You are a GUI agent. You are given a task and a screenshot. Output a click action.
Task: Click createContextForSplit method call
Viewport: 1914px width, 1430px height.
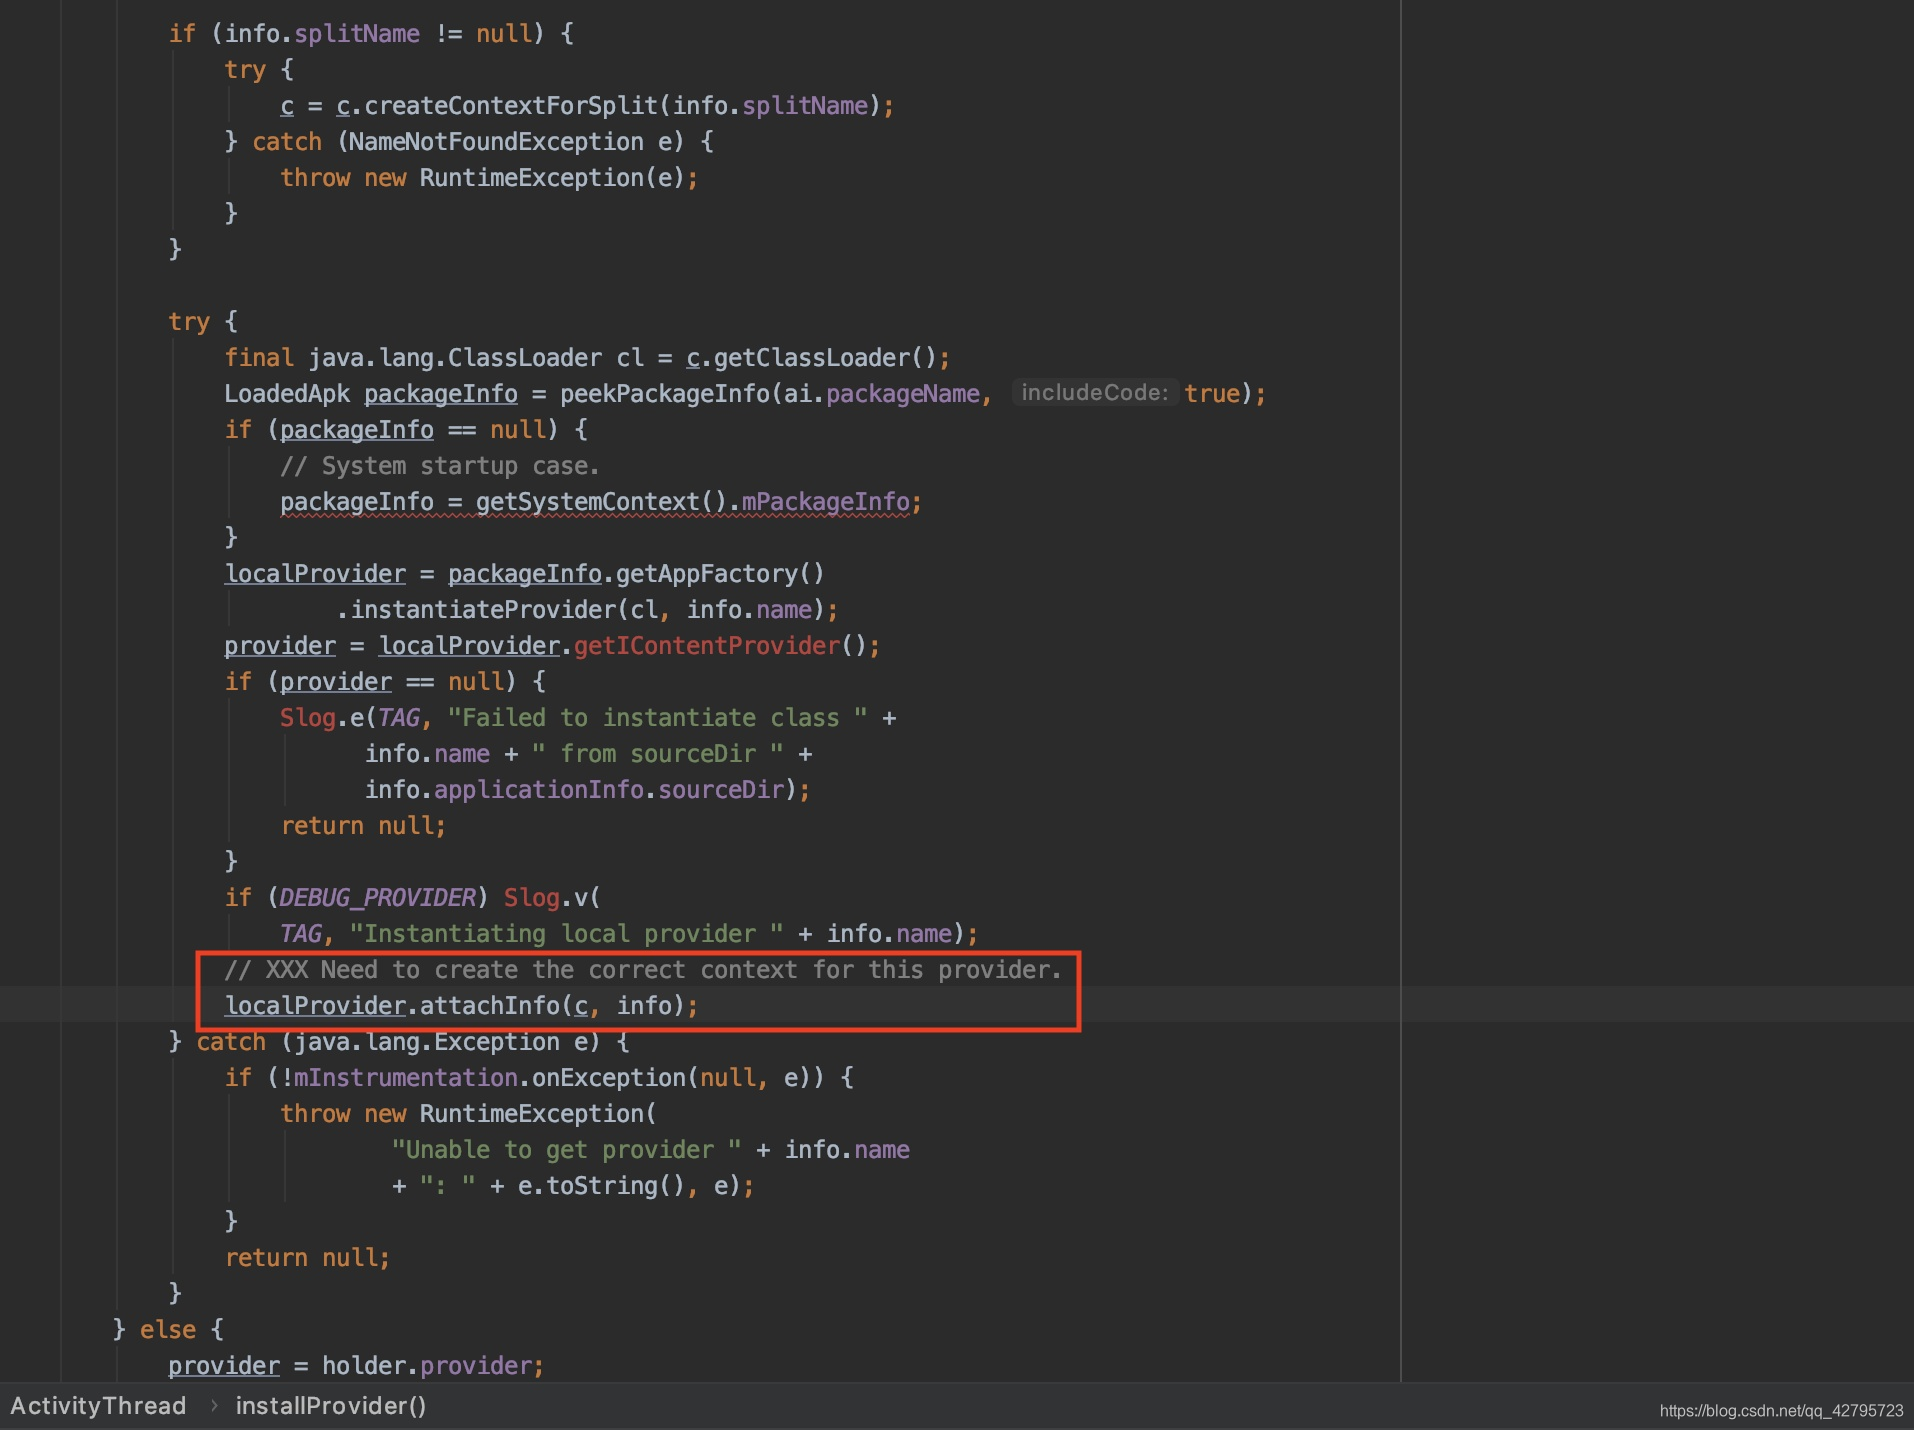tap(511, 106)
